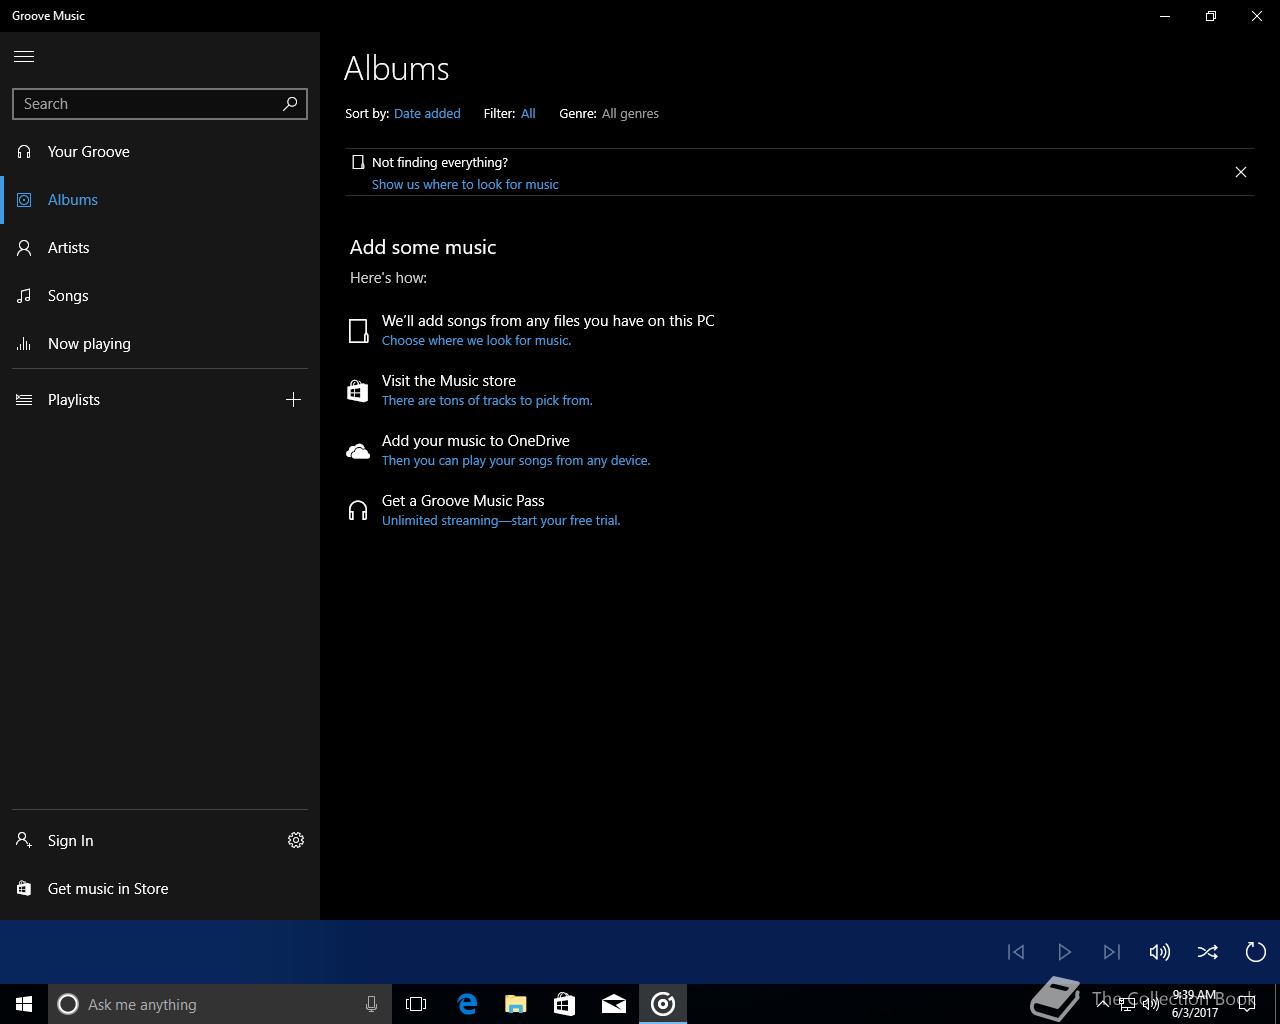
Task: Click There are tons of tracks link
Action: [x=487, y=401]
